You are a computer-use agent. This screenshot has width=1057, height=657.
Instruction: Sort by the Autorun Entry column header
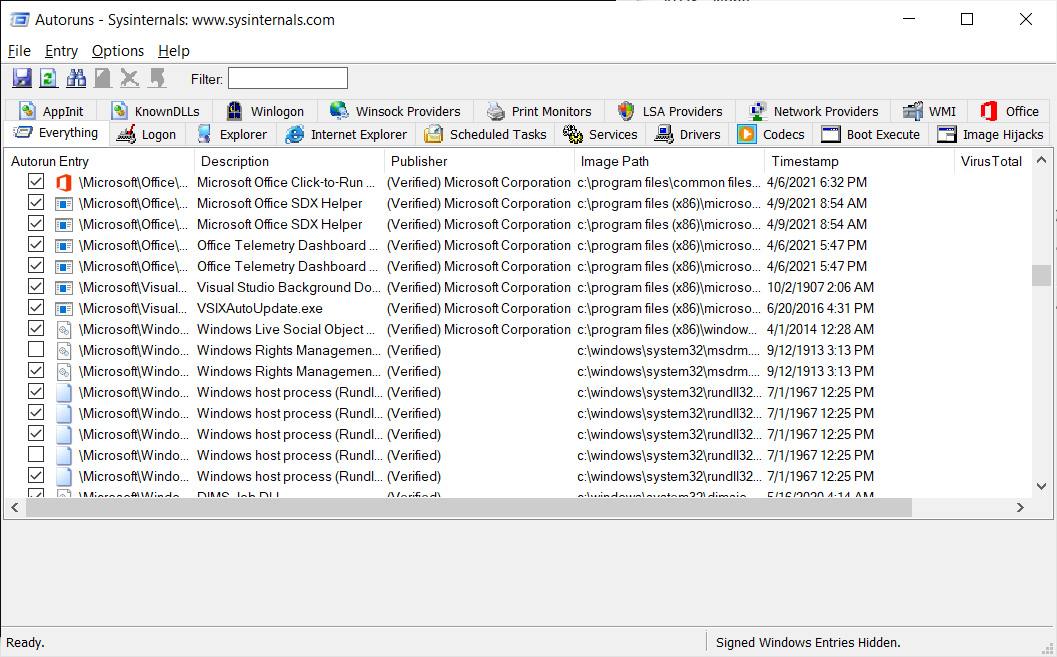pos(100,161)
